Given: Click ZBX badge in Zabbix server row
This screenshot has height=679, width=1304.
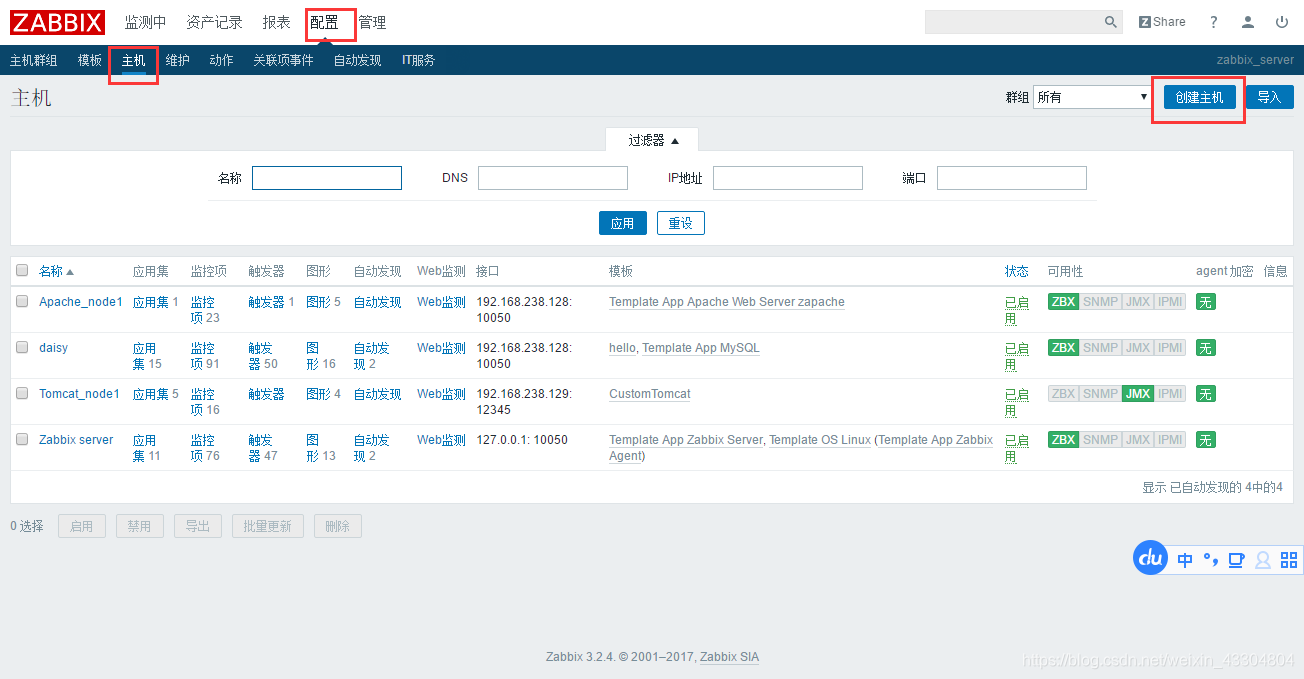Looking at the screenshot, I should click(x=1063, y=440).
